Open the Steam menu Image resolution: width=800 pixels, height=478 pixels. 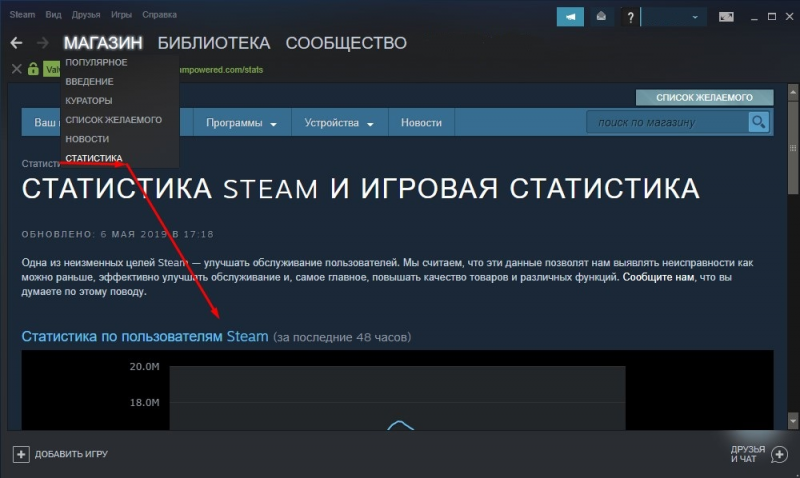22,15
